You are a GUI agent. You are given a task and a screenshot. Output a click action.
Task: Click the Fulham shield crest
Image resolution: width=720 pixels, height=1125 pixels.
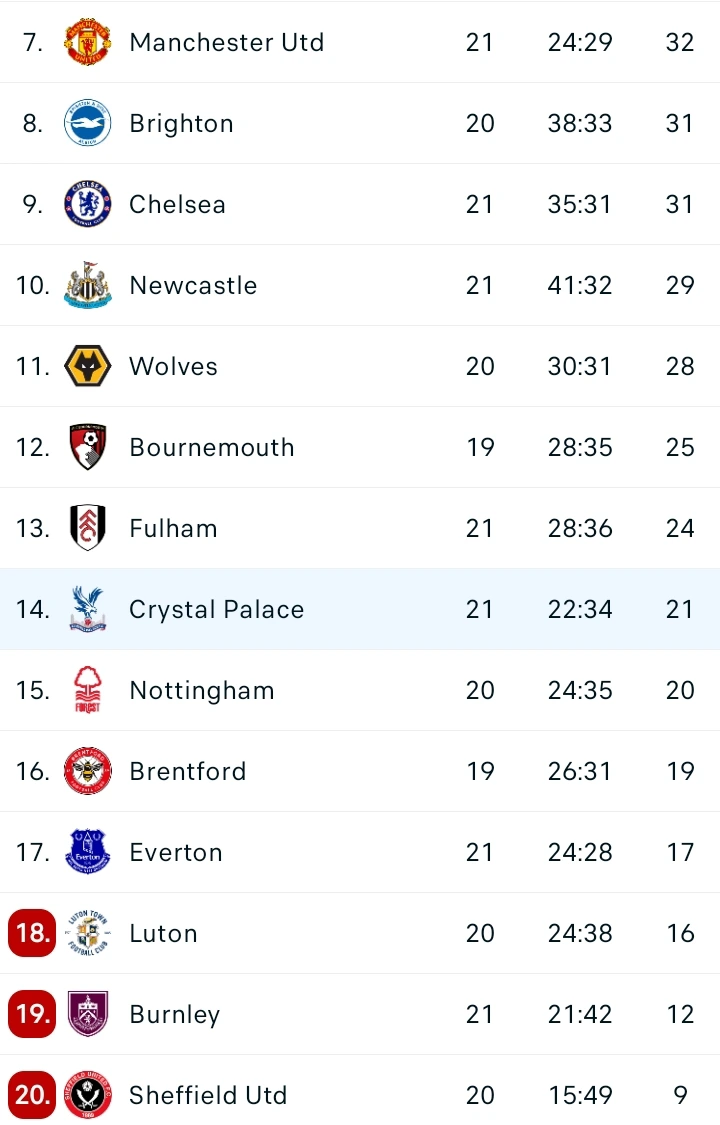click(88, 528)
